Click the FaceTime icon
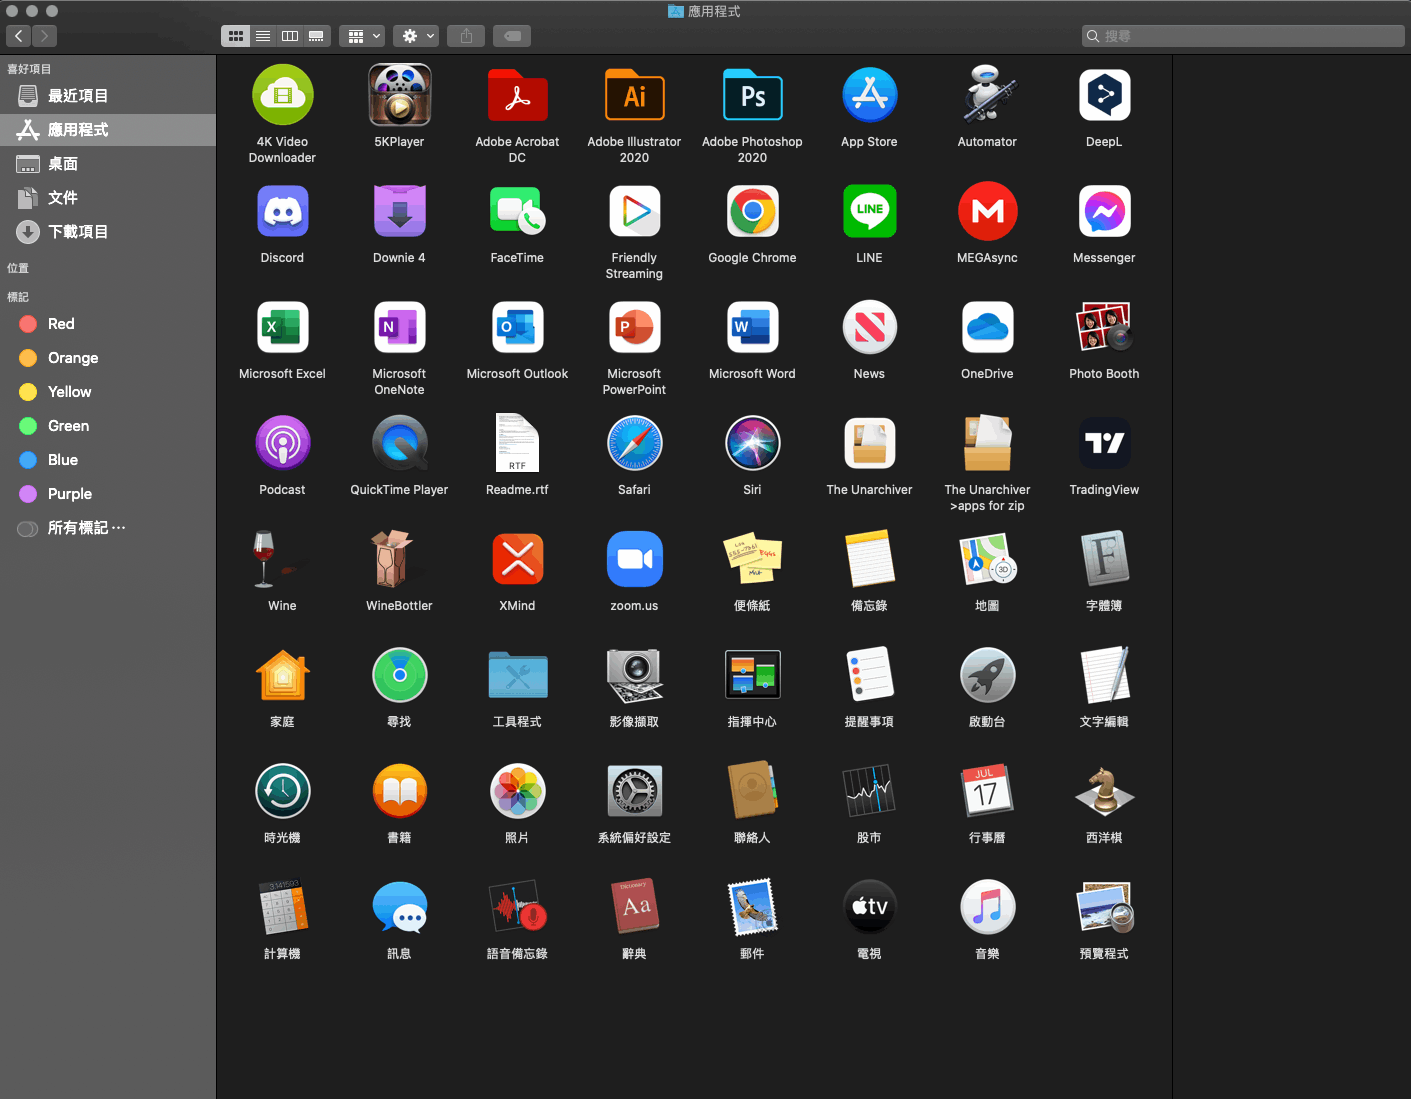 pyautogui.click(x=517, y=211)
